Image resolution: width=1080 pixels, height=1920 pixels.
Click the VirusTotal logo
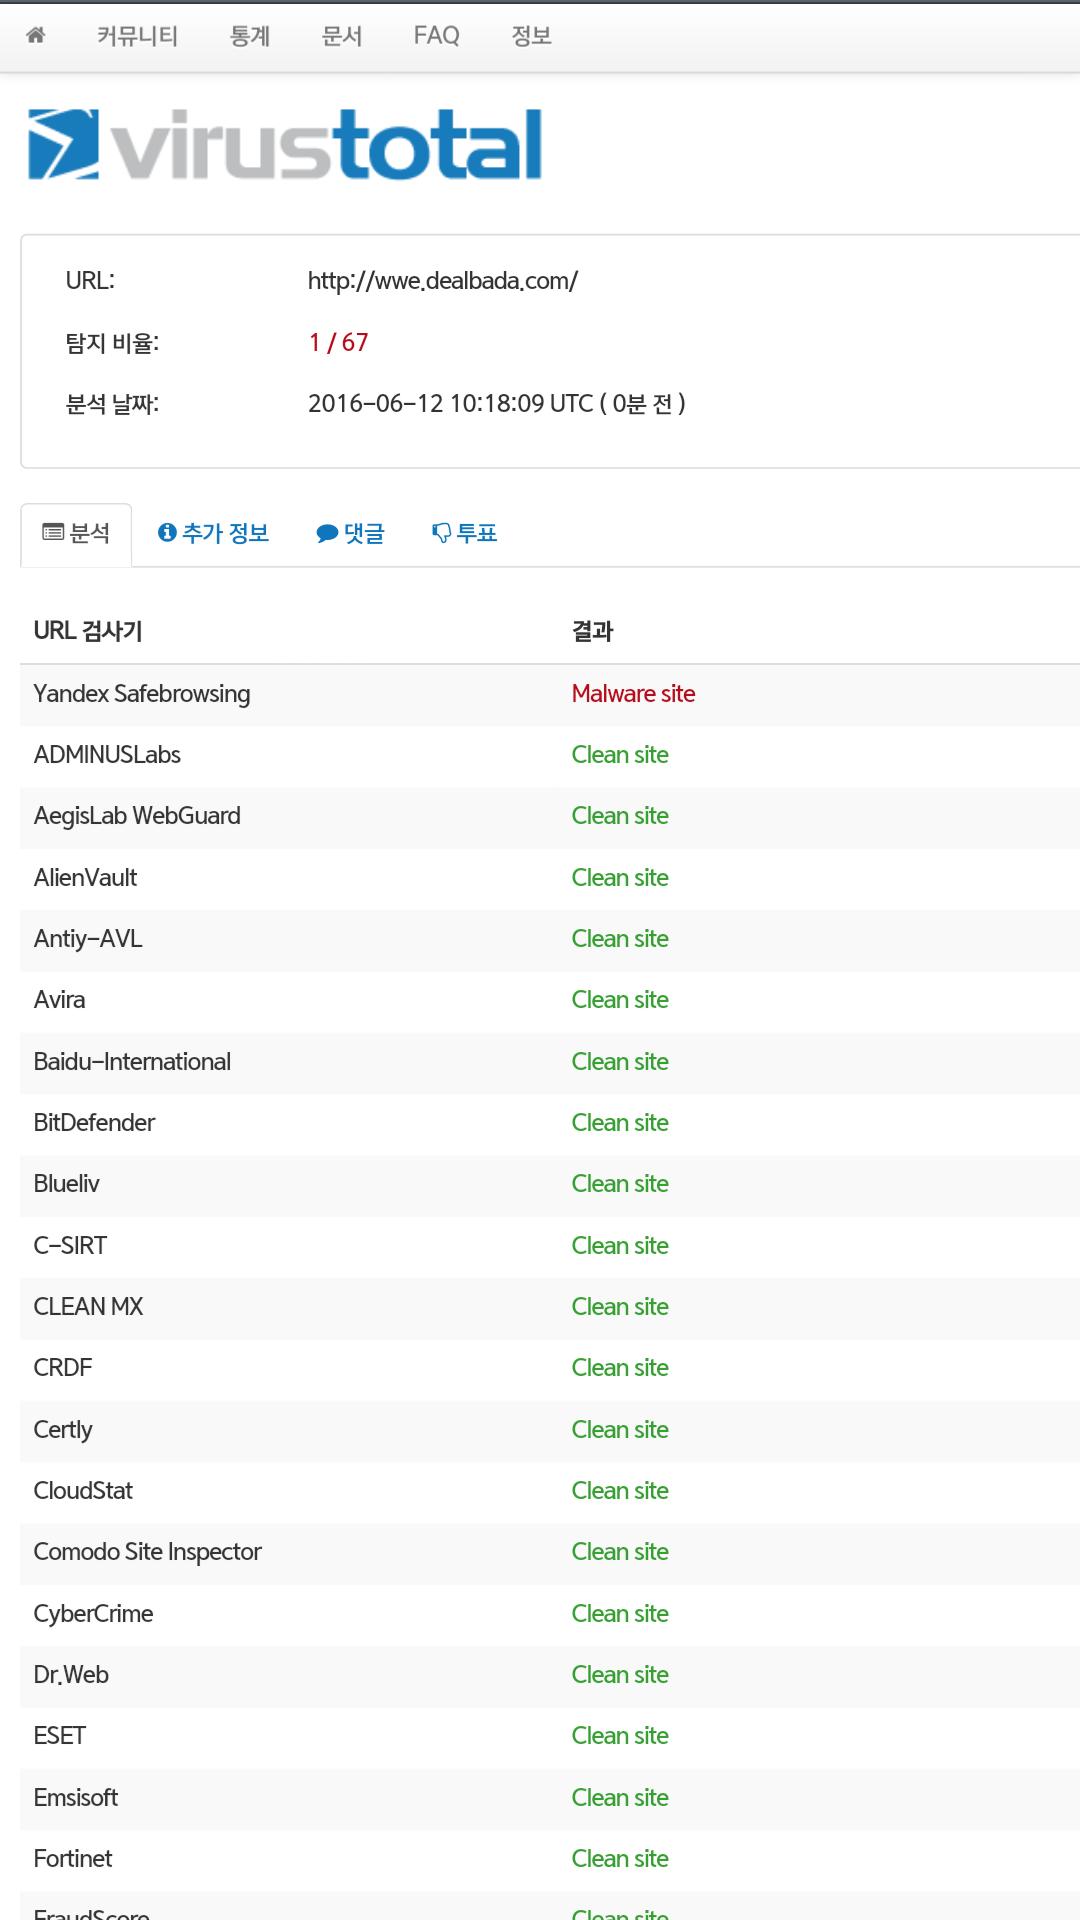click(x=285, y=145)
